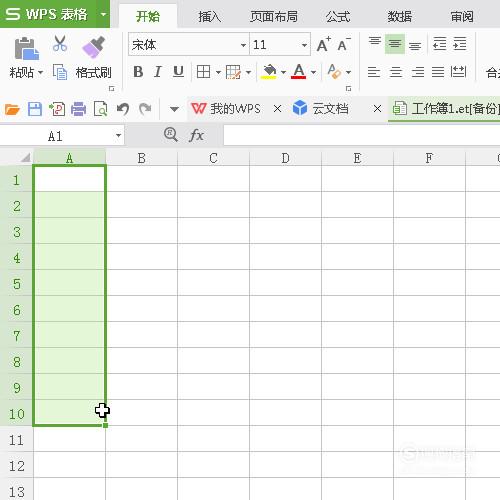Click the draw border table icon
Screen dimensions: 500x500
[x=233, y=72]
